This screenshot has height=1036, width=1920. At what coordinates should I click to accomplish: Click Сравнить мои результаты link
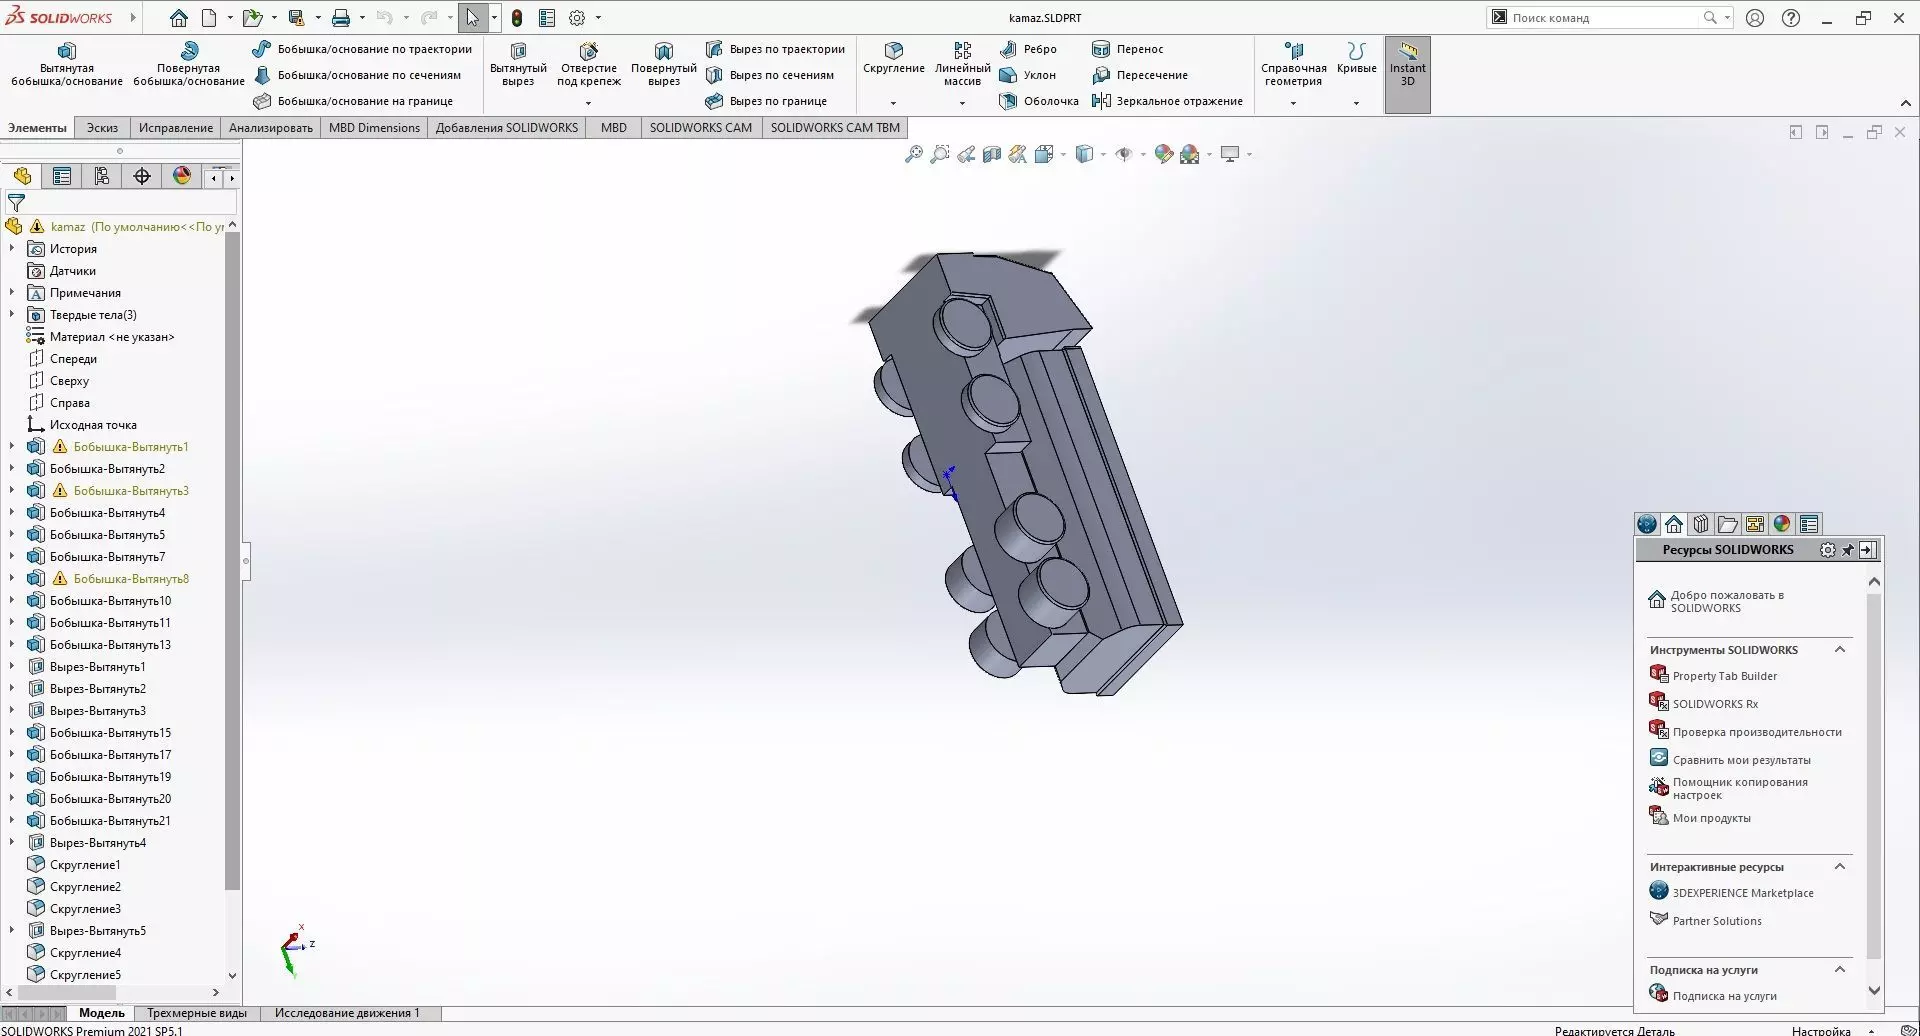(1741, 760)
